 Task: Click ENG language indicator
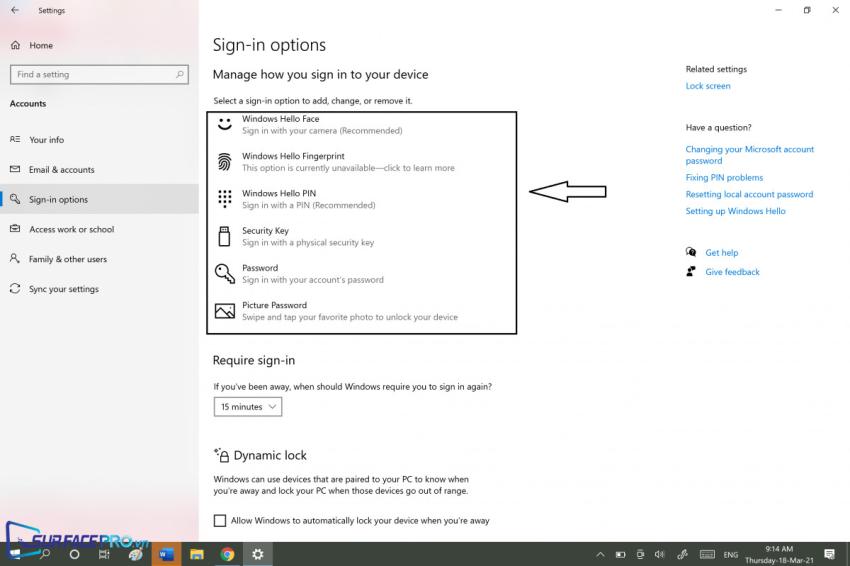[x=730, y=555]
